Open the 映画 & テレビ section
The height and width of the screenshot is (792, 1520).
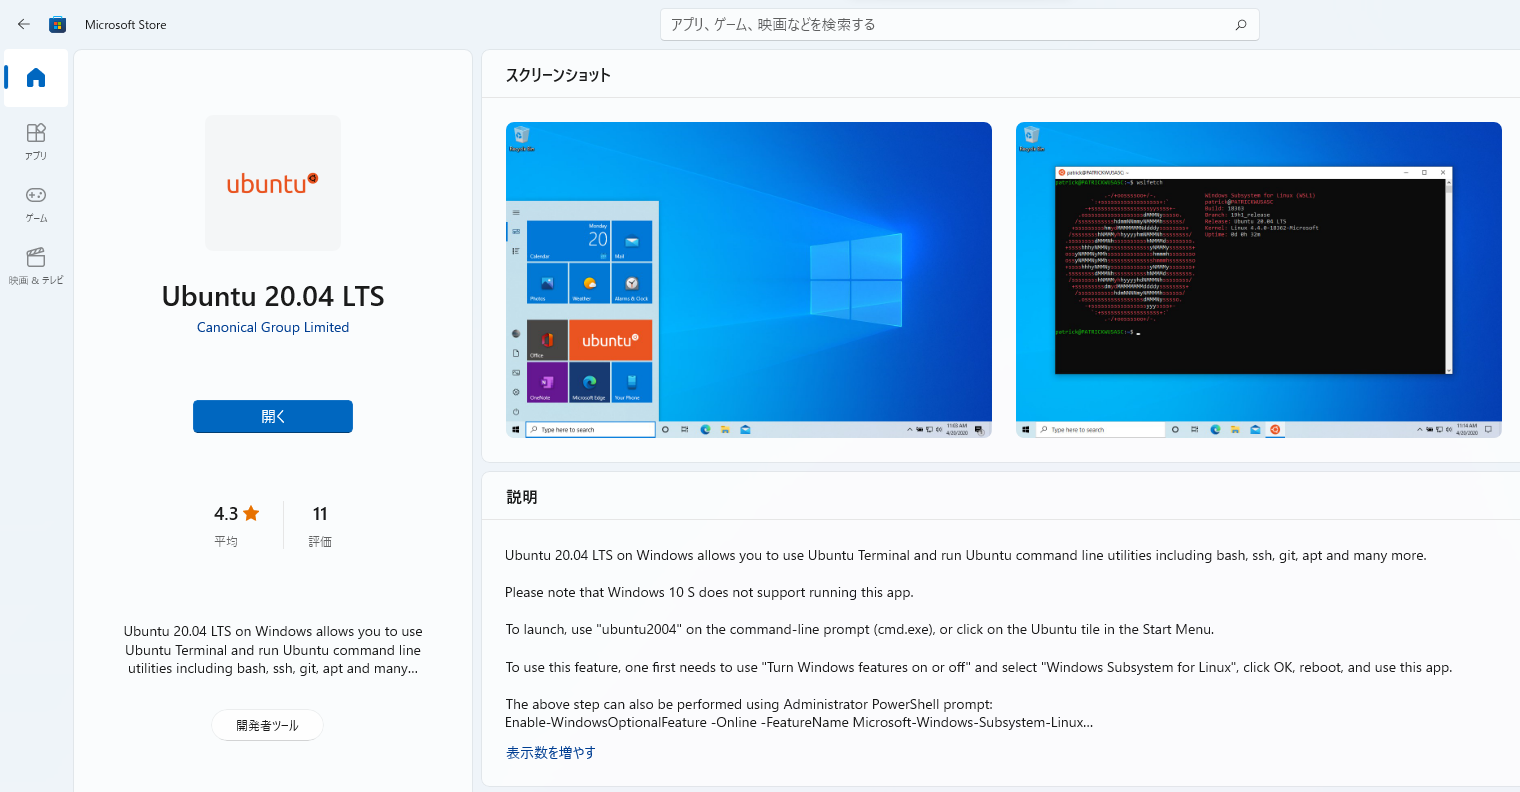(35, 265)
